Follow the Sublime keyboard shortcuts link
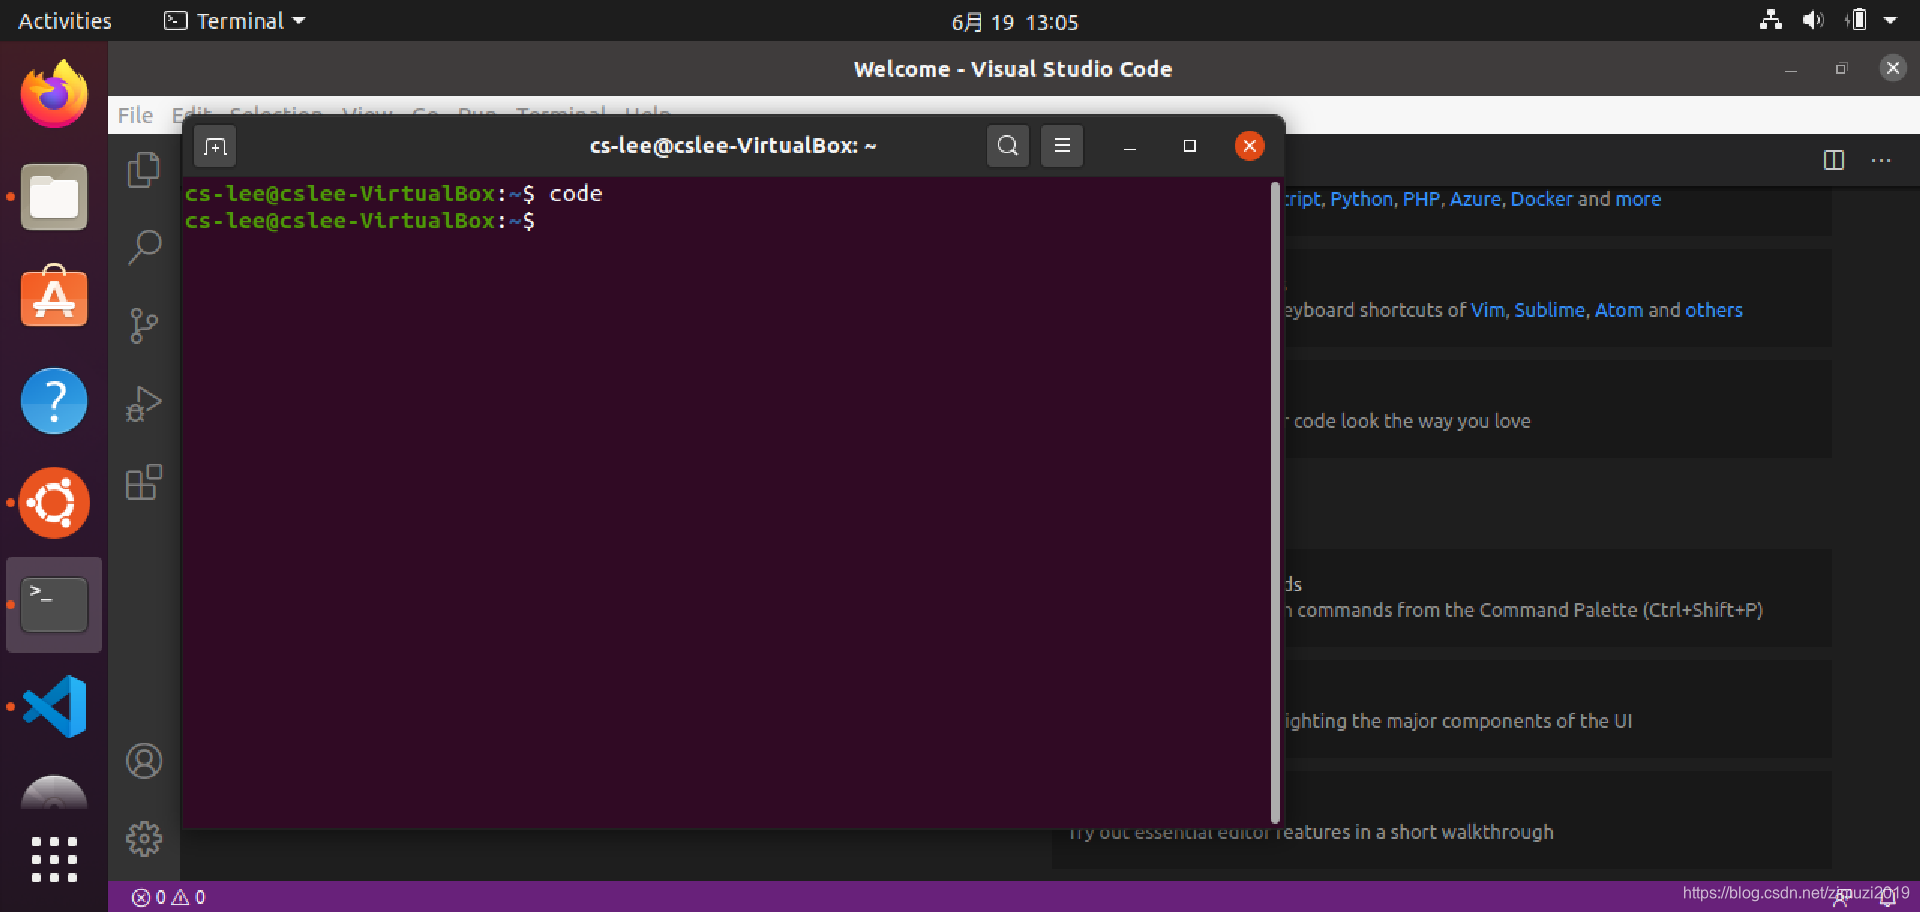This screenshot has height=912, width=1920. (1549, 310)
